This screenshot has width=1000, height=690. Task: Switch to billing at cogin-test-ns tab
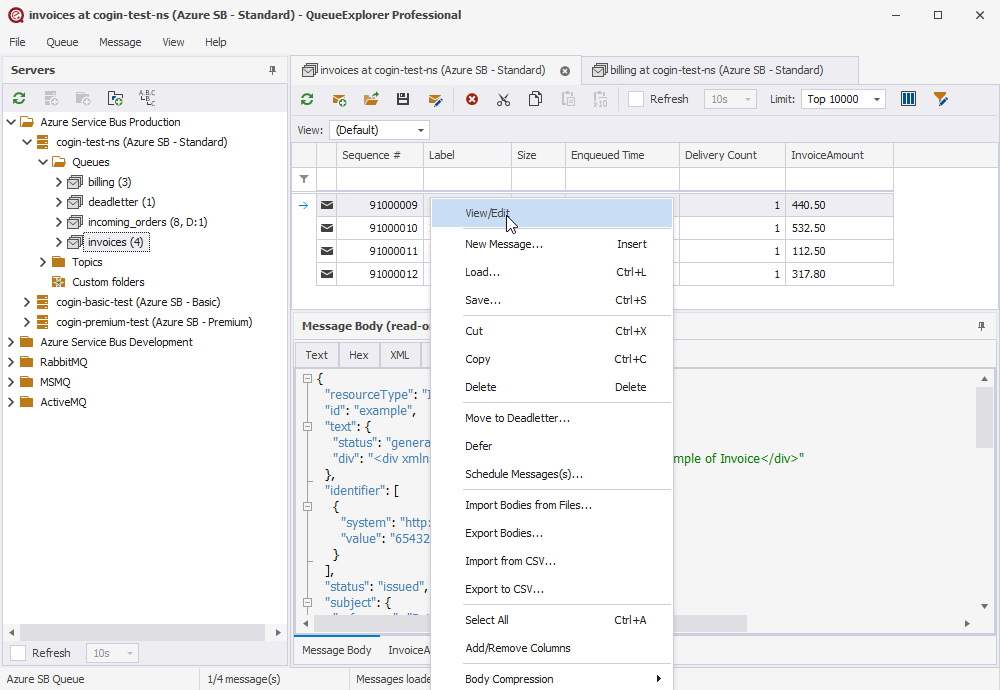click(x=719, y=70)
